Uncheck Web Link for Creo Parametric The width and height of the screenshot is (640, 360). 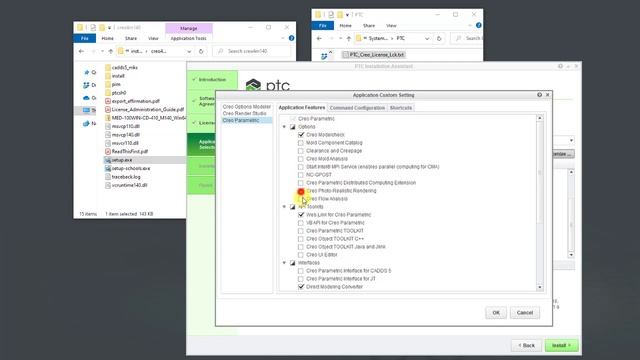coord(301,215)
